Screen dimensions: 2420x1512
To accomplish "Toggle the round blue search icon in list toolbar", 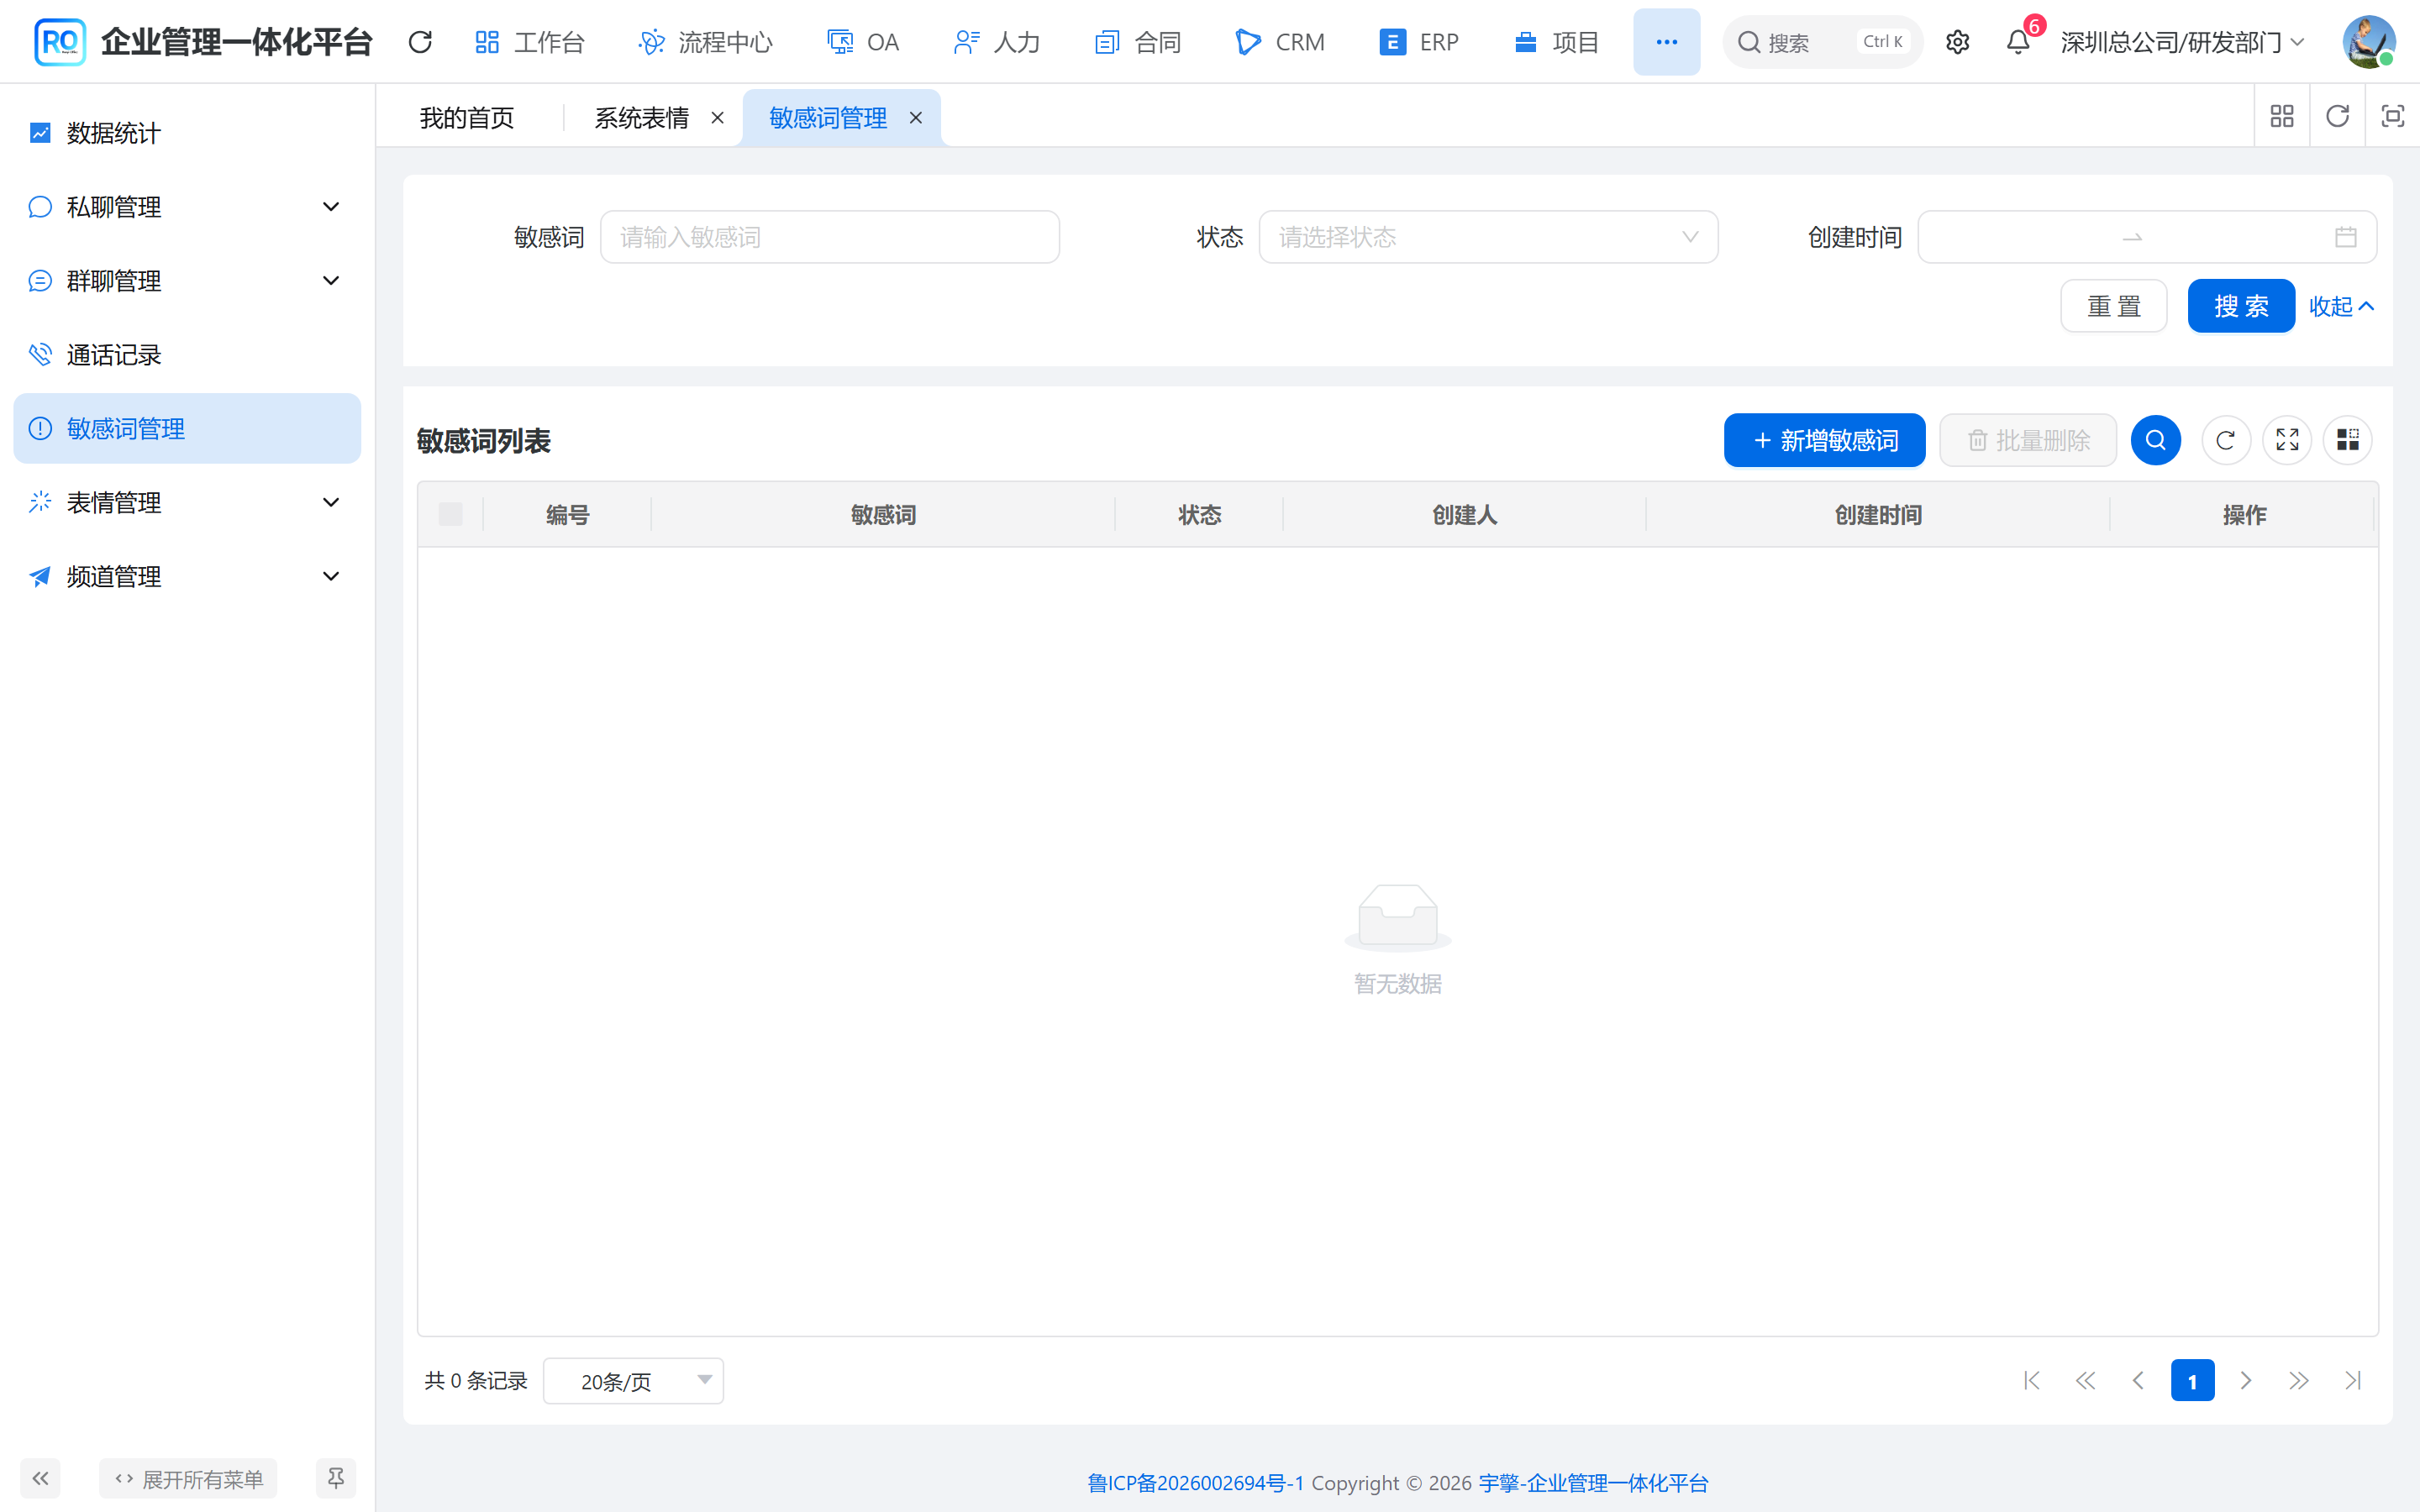I will [x=2155, y=440].
